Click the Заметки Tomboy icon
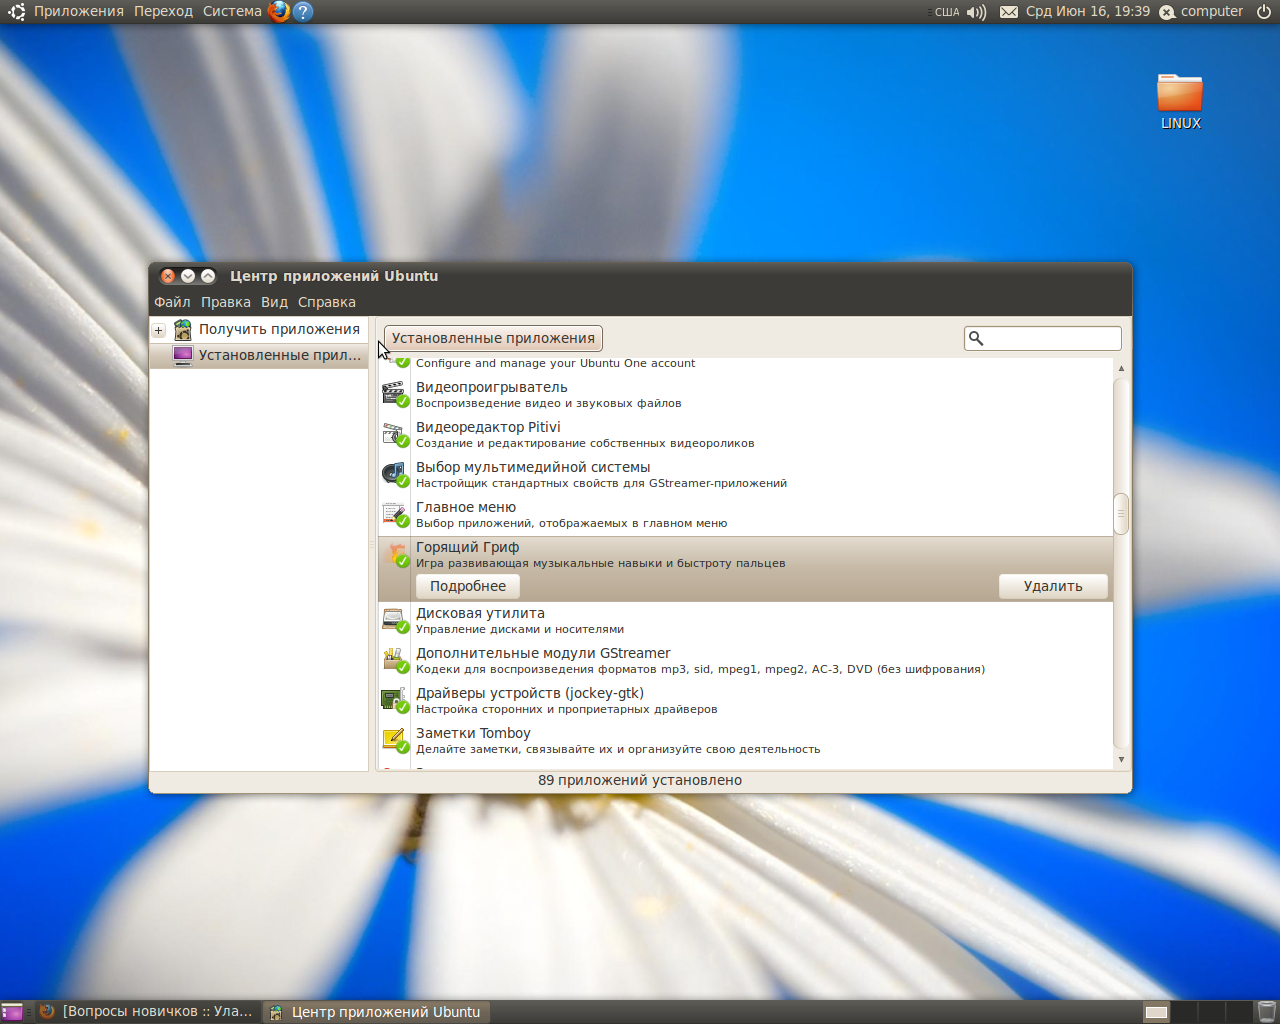Image resolution: width=1280 pixels, height=1024 pixels. (x=394, y=739)
